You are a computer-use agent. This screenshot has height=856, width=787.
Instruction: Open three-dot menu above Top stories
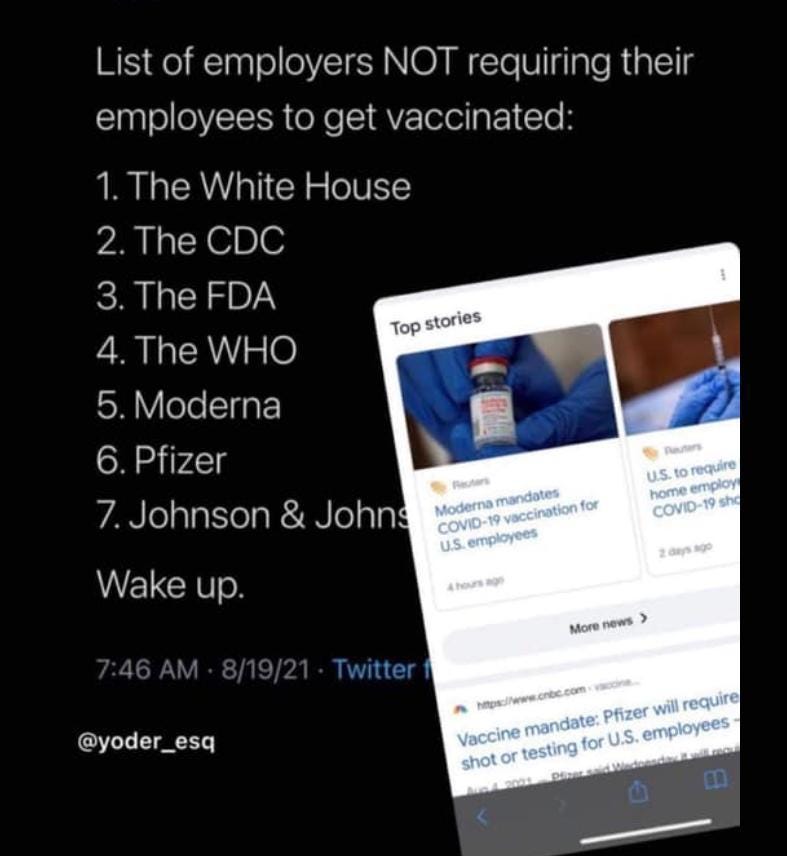(x=724, y=274)
